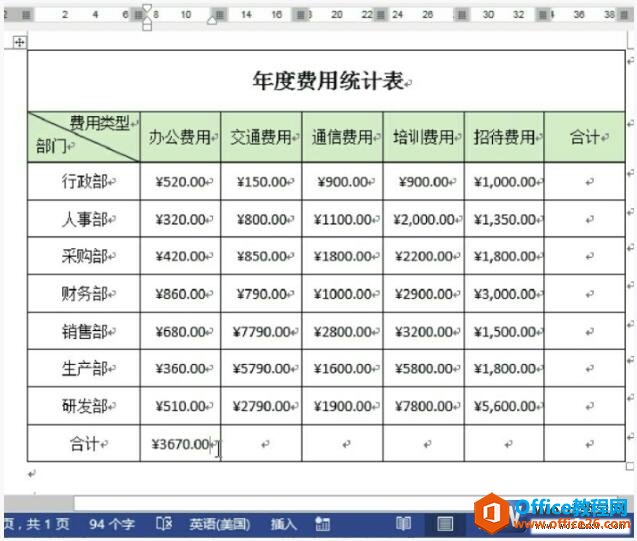Click the 财务部 row label
637x541 pixels.
[84, 294]
